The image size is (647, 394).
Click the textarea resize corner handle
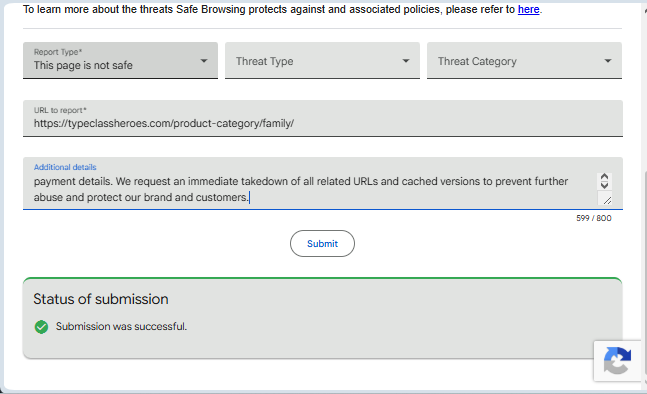pos(607,200)
